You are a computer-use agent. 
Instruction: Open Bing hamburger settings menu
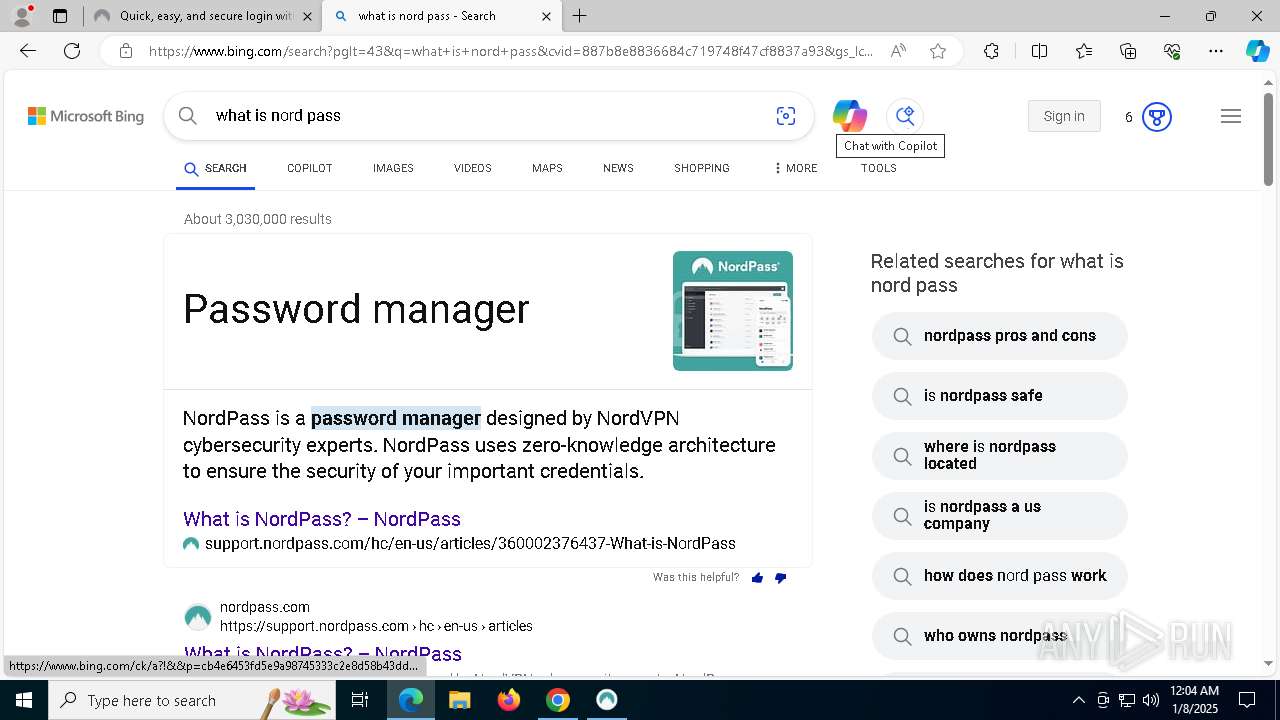(x=1231, y=116)
